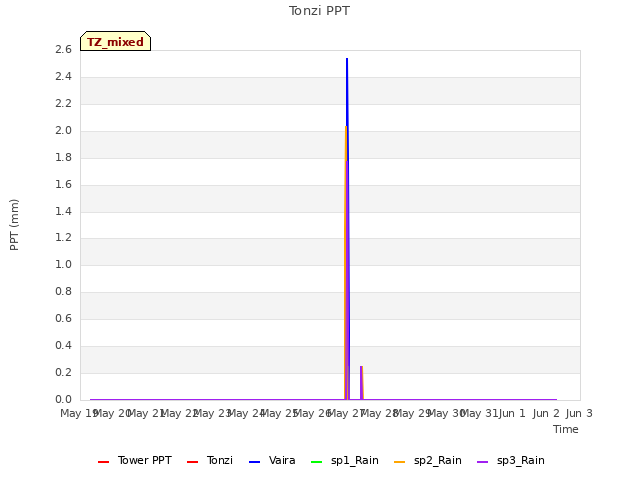The height and width of the screenshot is (480, 640).
Task: Click the 1.8 y-axis tick label
Action: (x=63, y=157)
